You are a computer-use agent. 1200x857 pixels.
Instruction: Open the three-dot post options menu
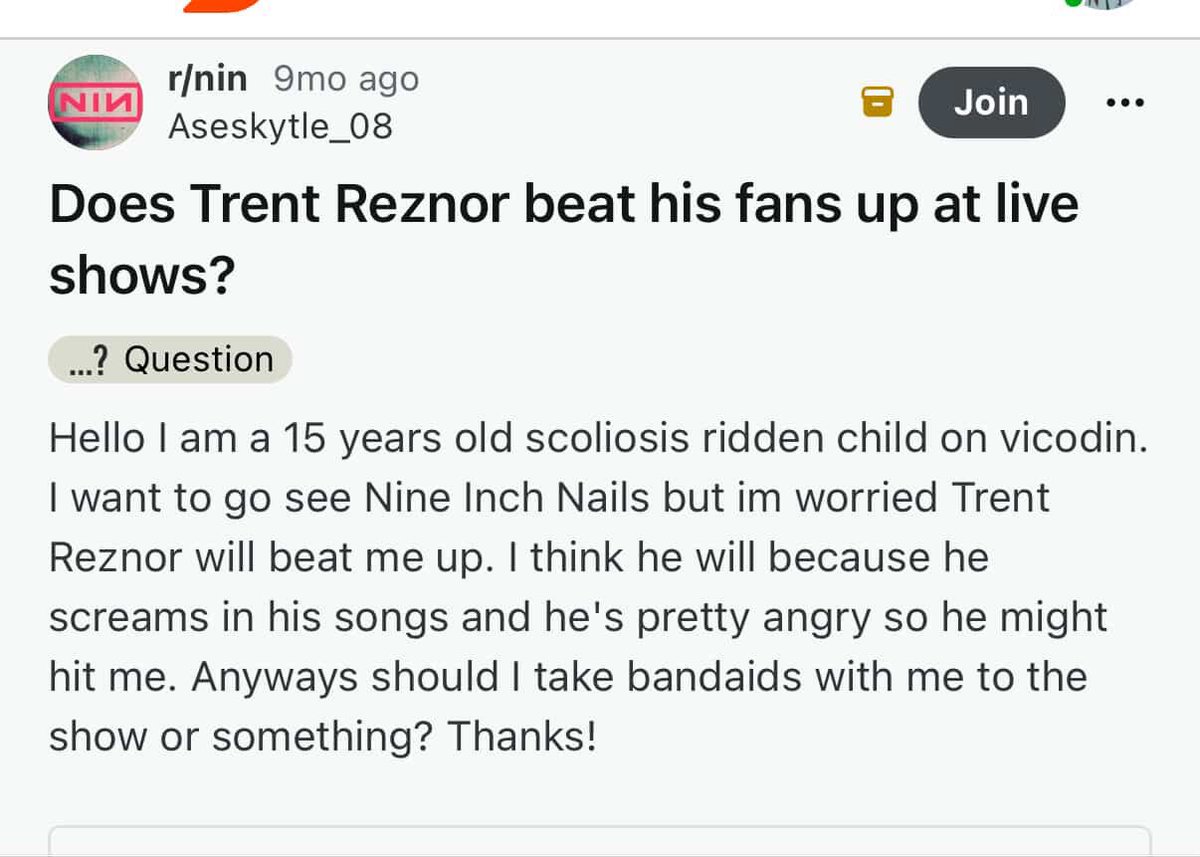point(1126,102)
